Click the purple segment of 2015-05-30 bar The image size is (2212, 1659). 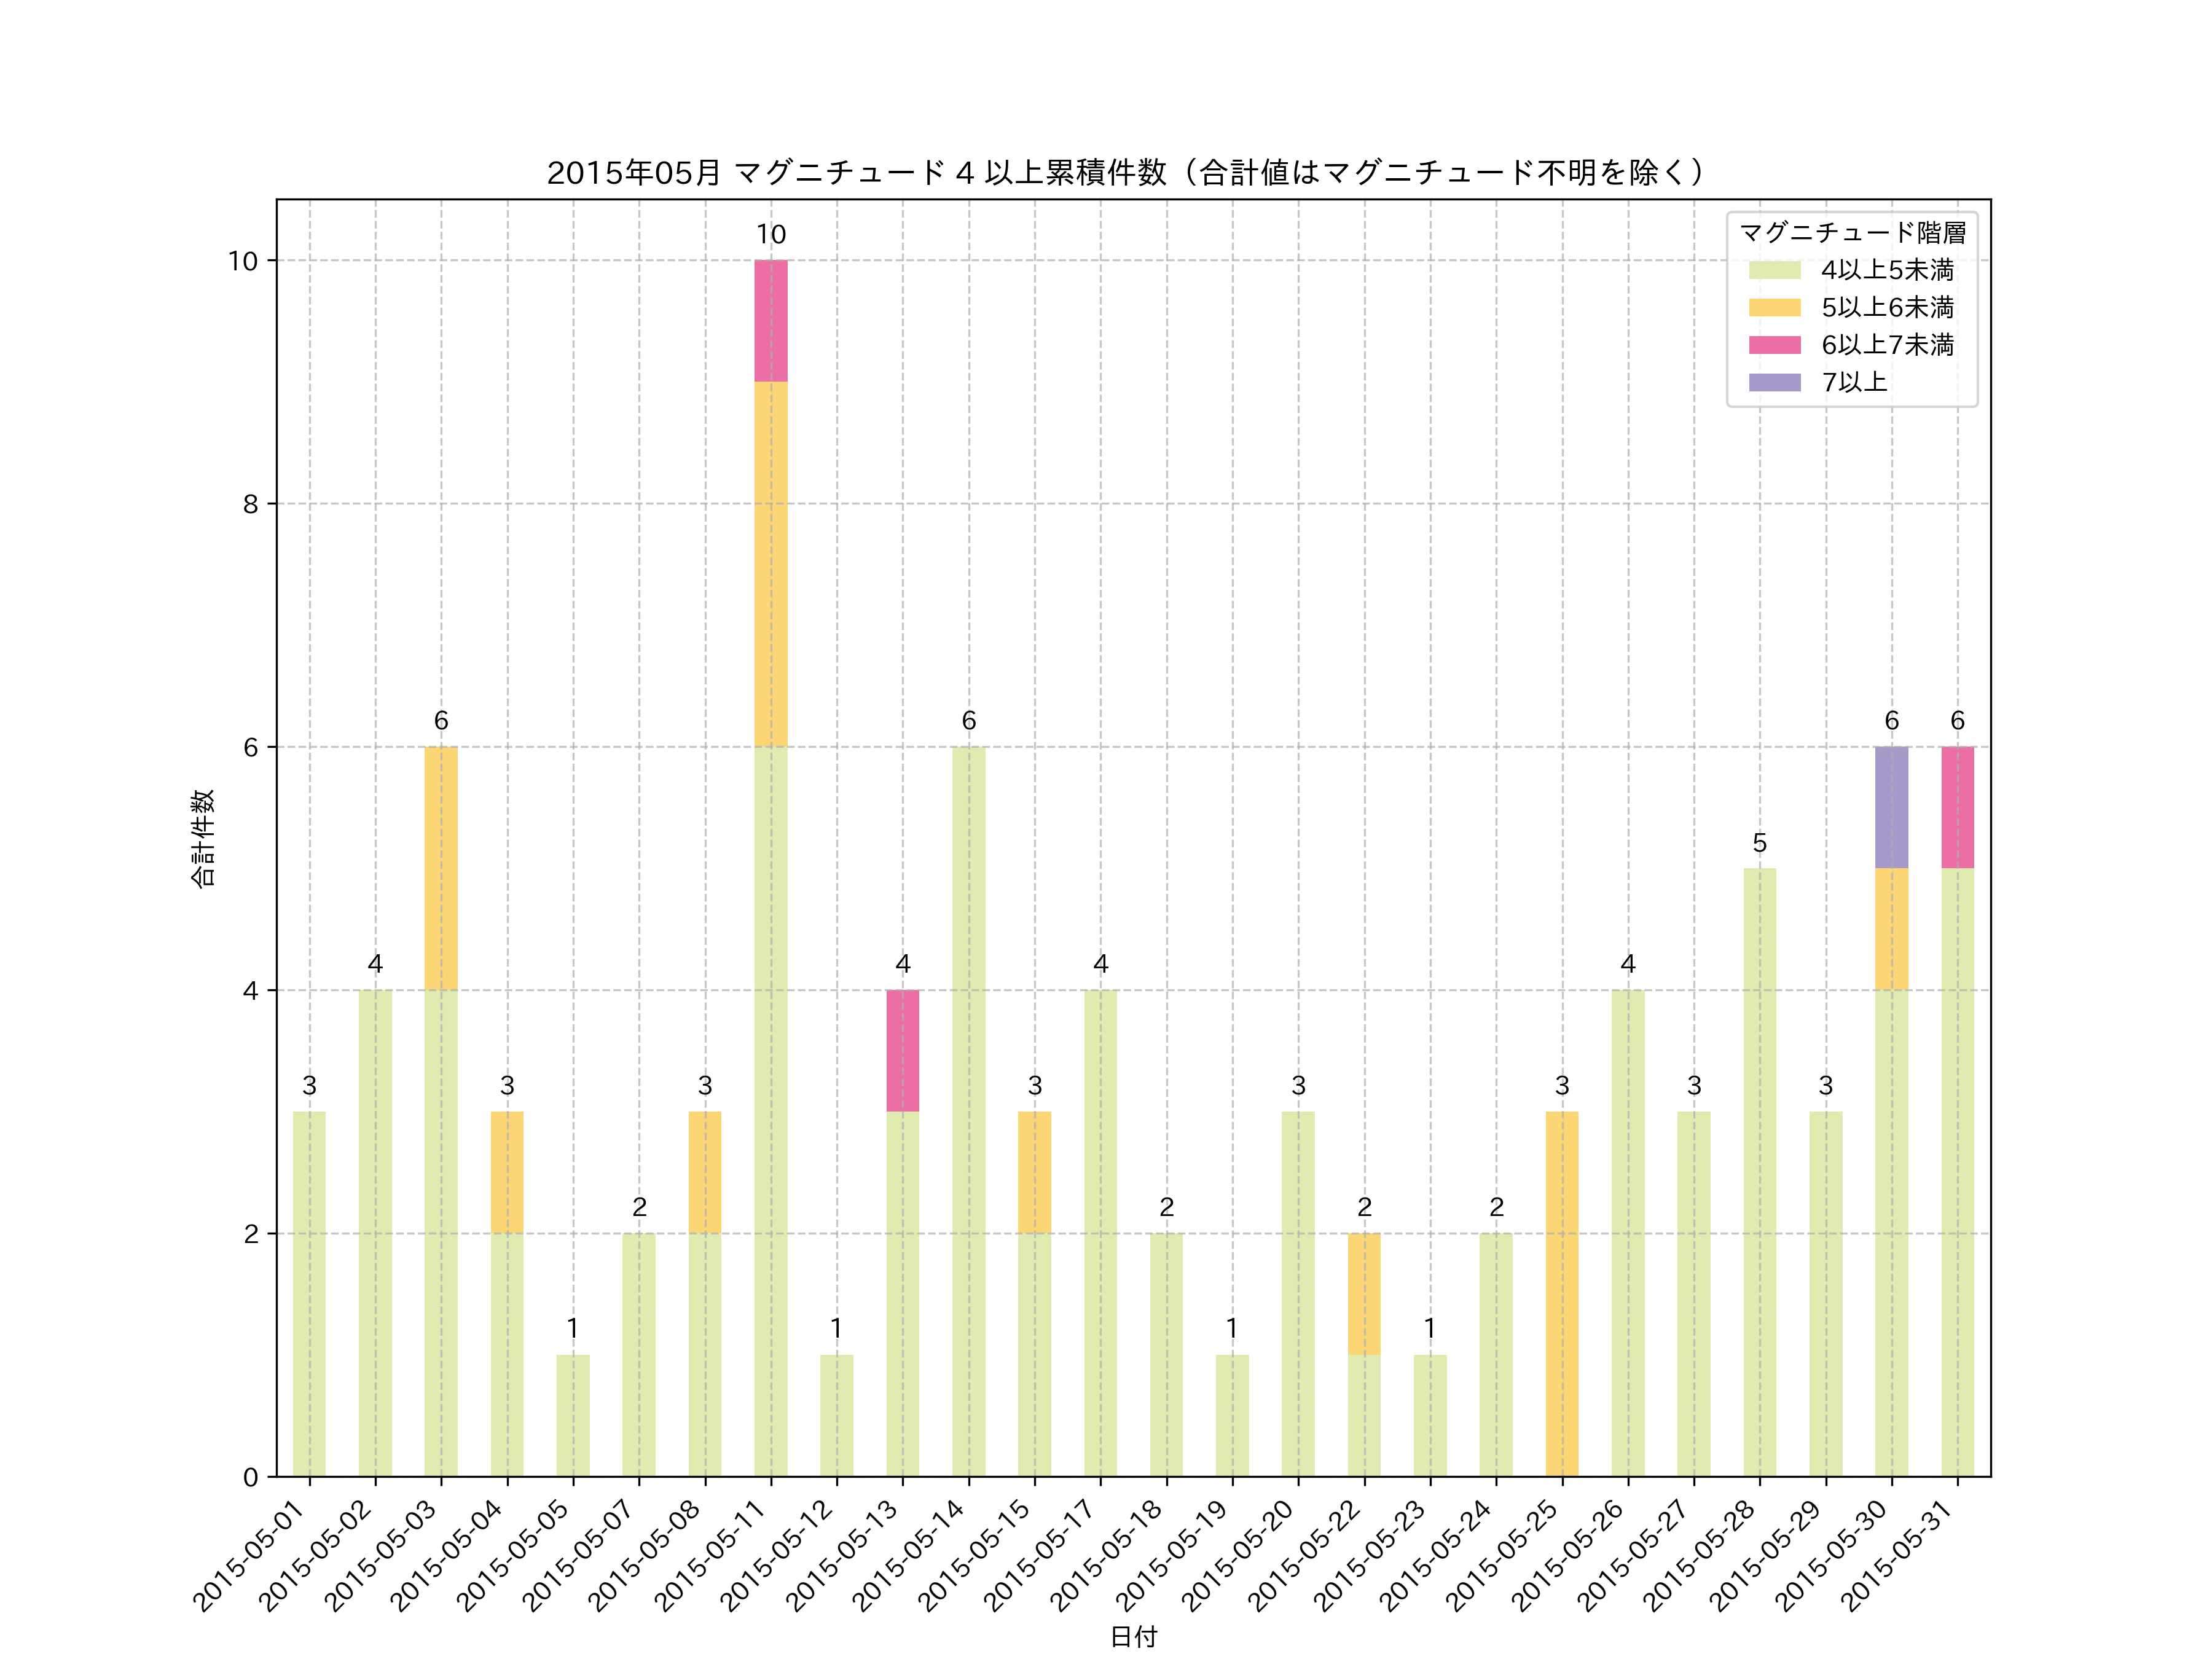pos(1891,807)
